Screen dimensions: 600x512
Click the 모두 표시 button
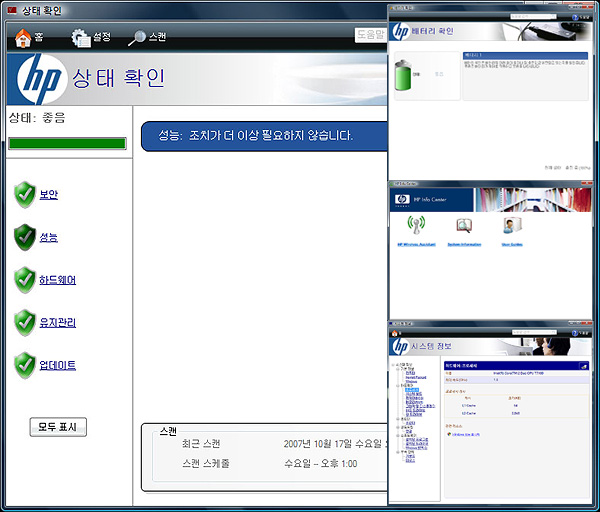click(x=58, y=427)
